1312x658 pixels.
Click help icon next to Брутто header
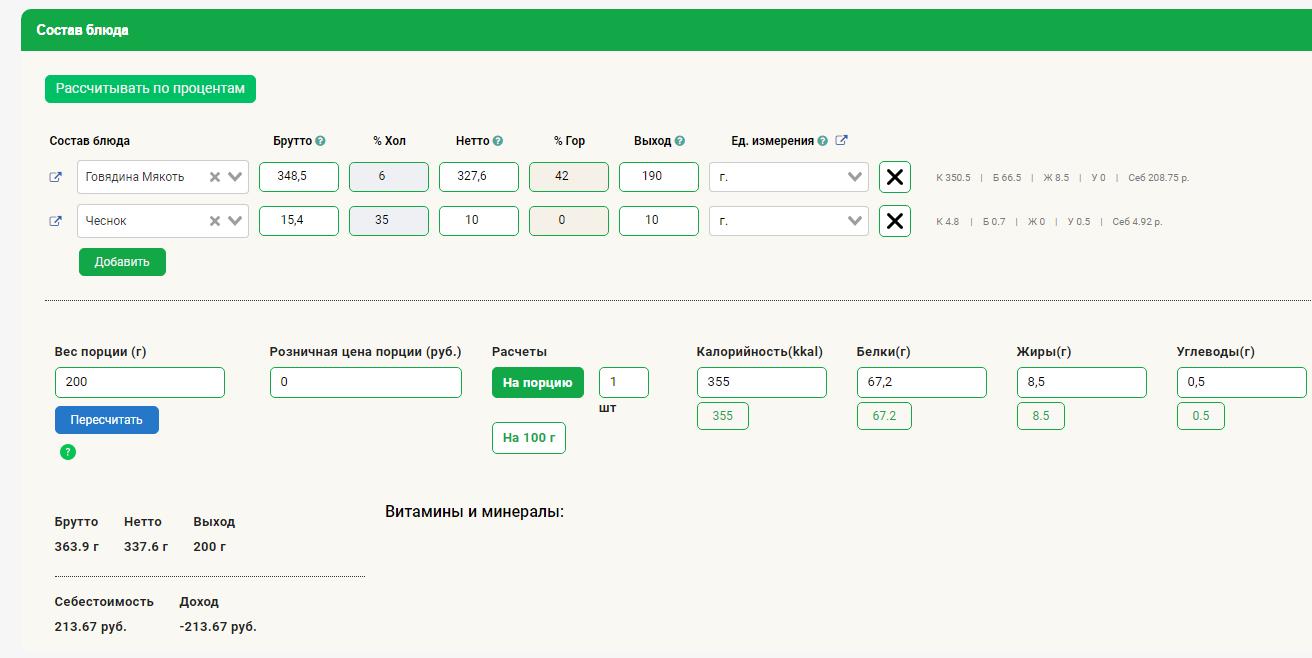[321, 141]
